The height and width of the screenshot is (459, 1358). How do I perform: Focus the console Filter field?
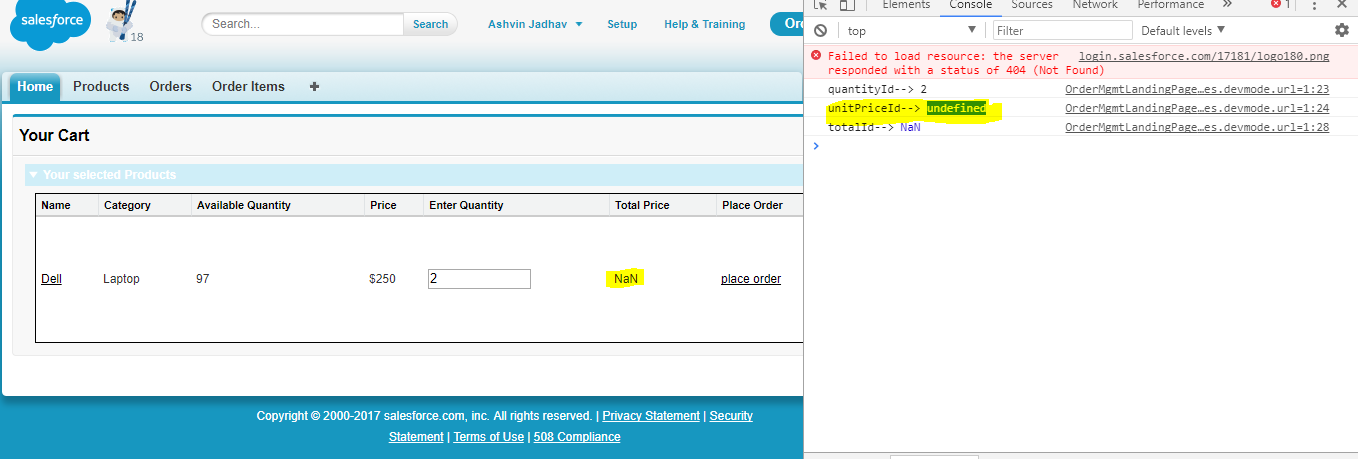point(1063,31)
